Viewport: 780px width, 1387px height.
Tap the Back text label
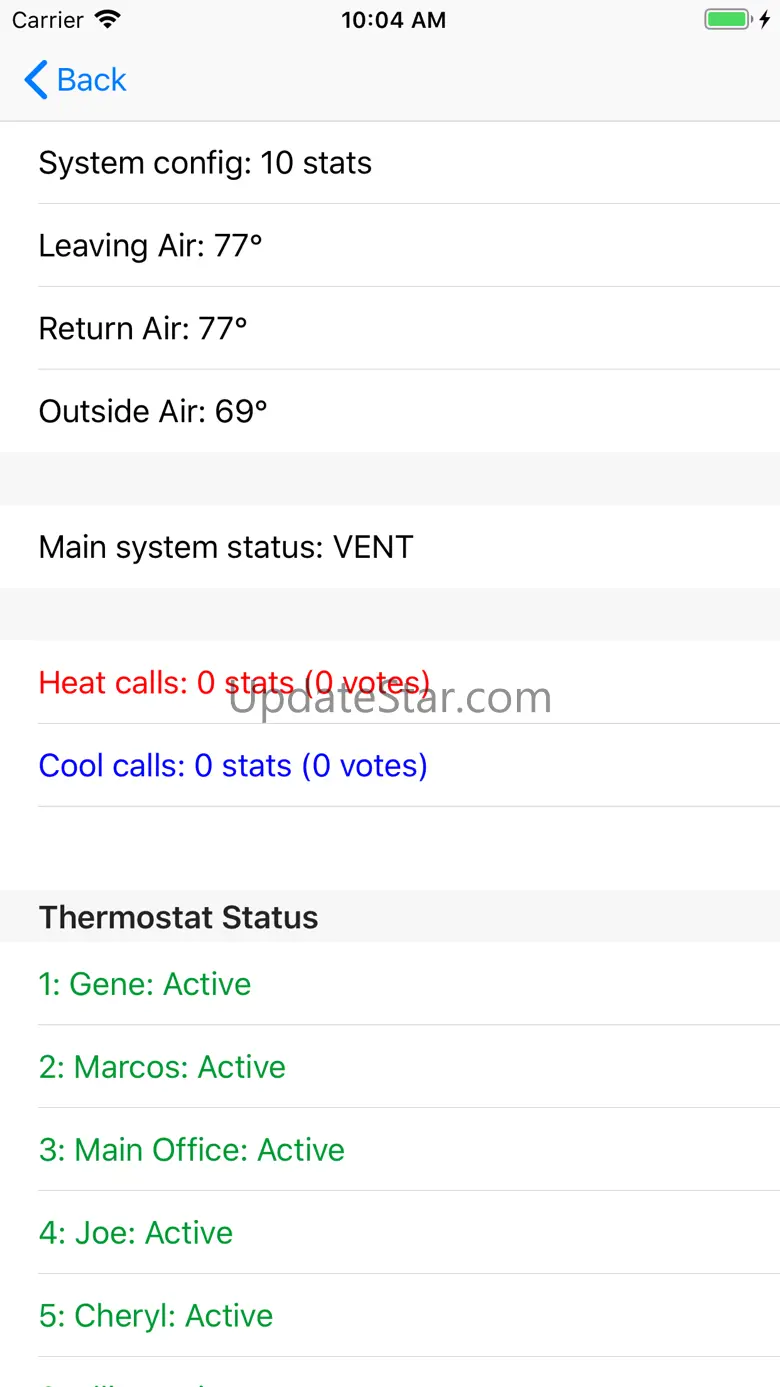click(92, 80)
